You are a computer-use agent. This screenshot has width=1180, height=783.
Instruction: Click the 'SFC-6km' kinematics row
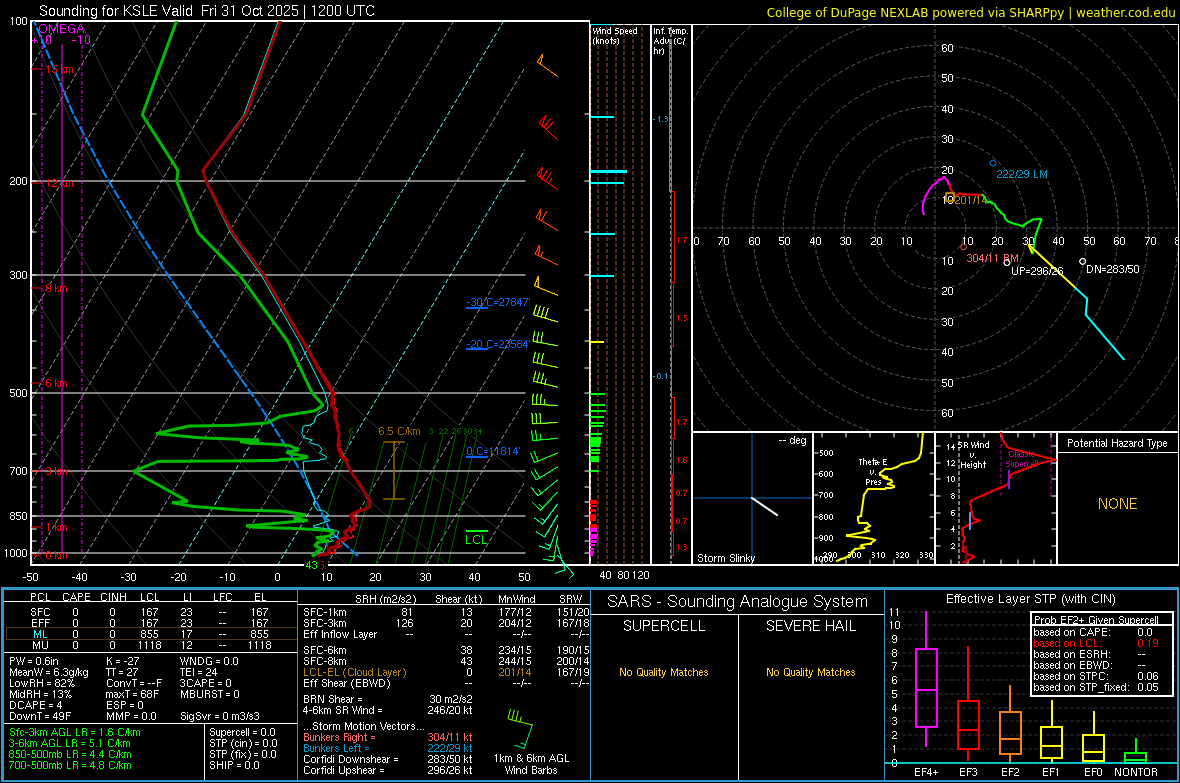point(446,650)
